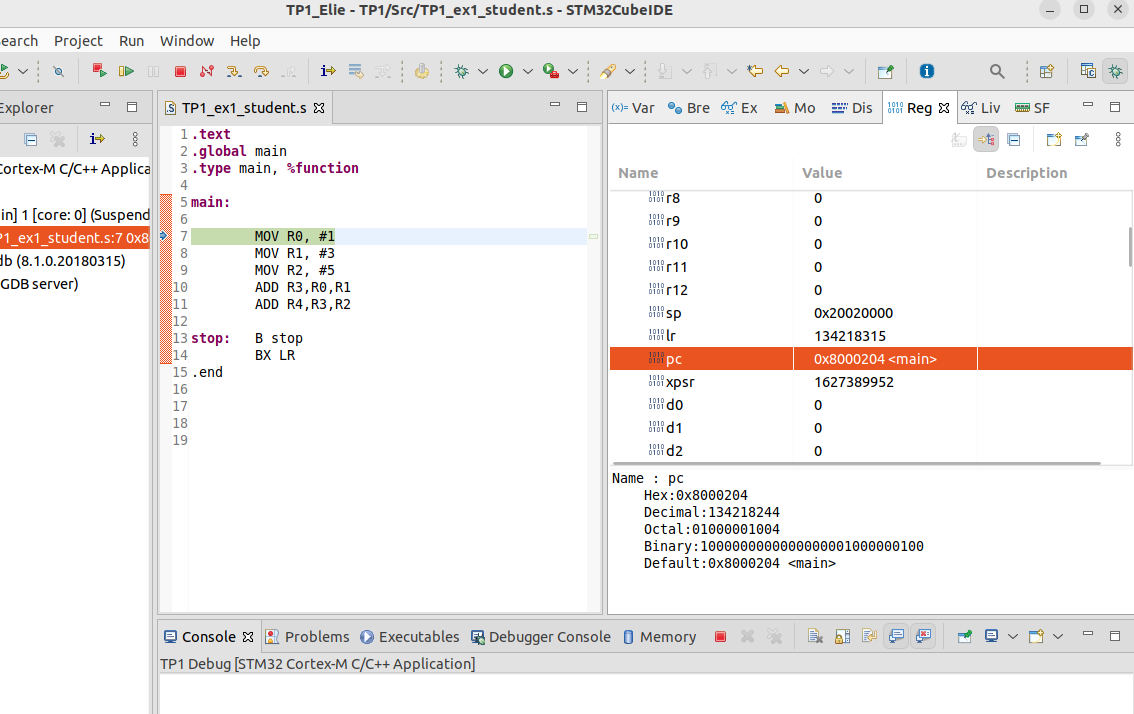Terminate the debug session (red square)
The width and height of the screenshot is (1134, 714).
[x=180, y=71]
